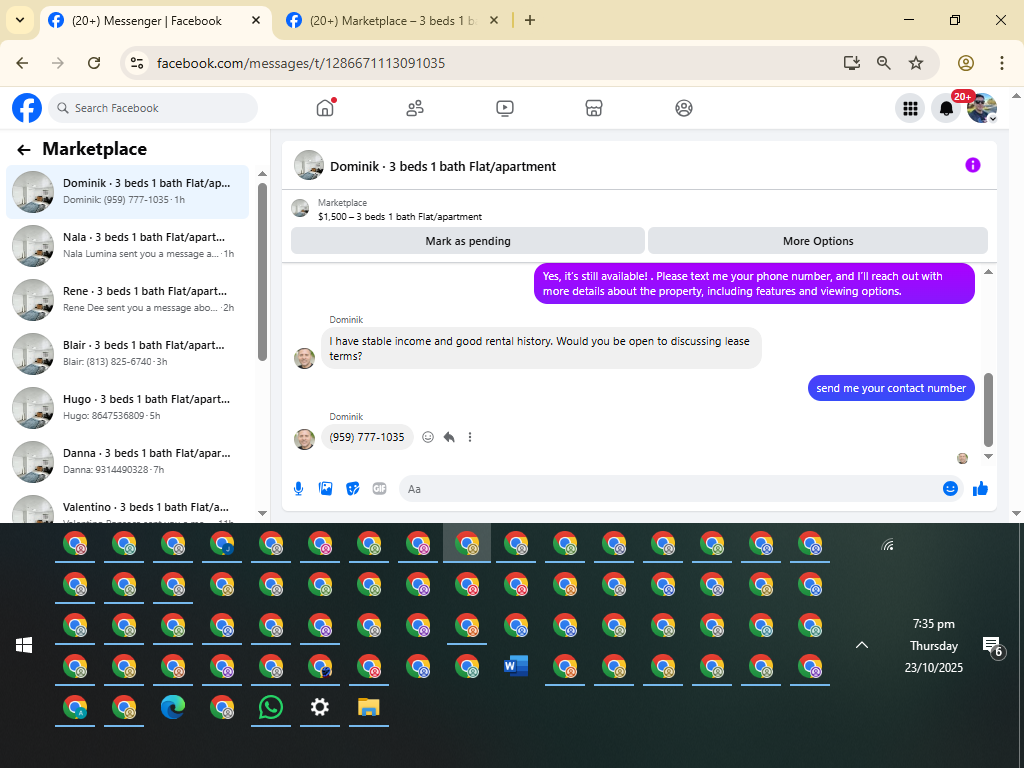Open Microsoft Edge from the taskbar
Screen dimensions: 1024x768
point(173,707)
